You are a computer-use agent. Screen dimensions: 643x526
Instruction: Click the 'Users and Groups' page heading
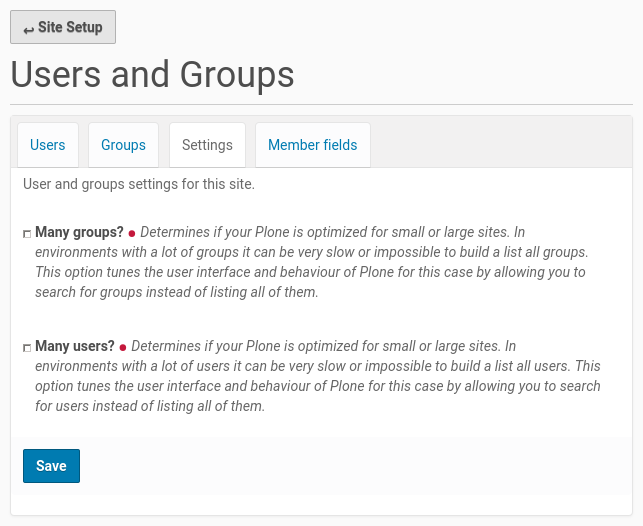pos(152,74)
